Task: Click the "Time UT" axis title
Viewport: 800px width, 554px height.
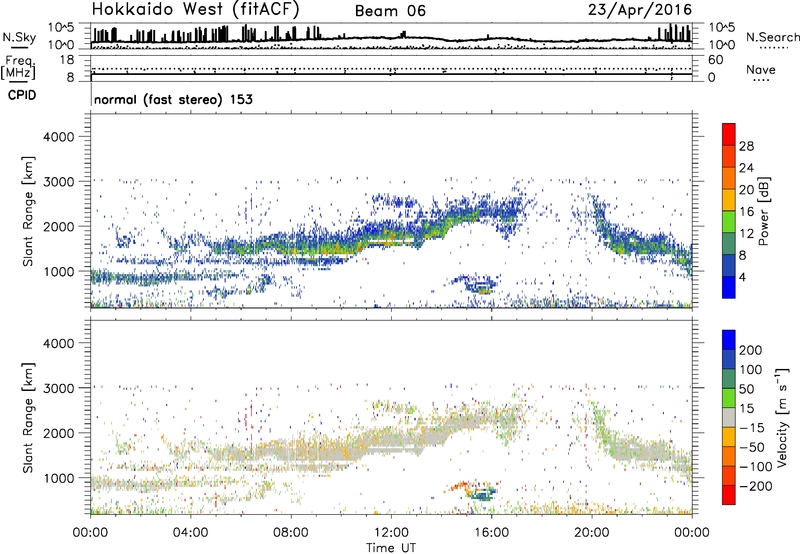Action: pos(391,548)
